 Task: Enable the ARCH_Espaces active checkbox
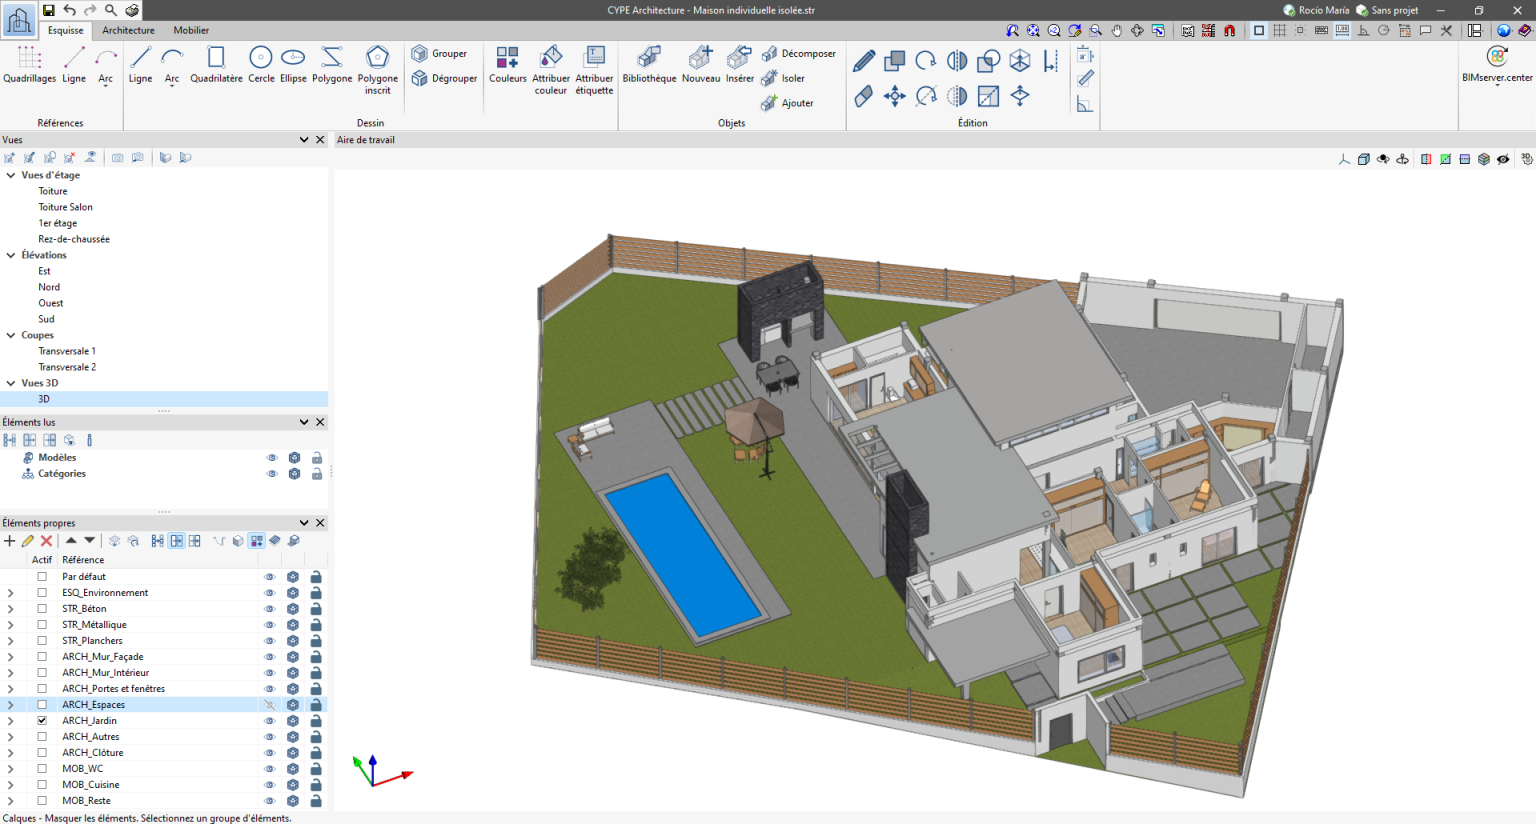42,705
